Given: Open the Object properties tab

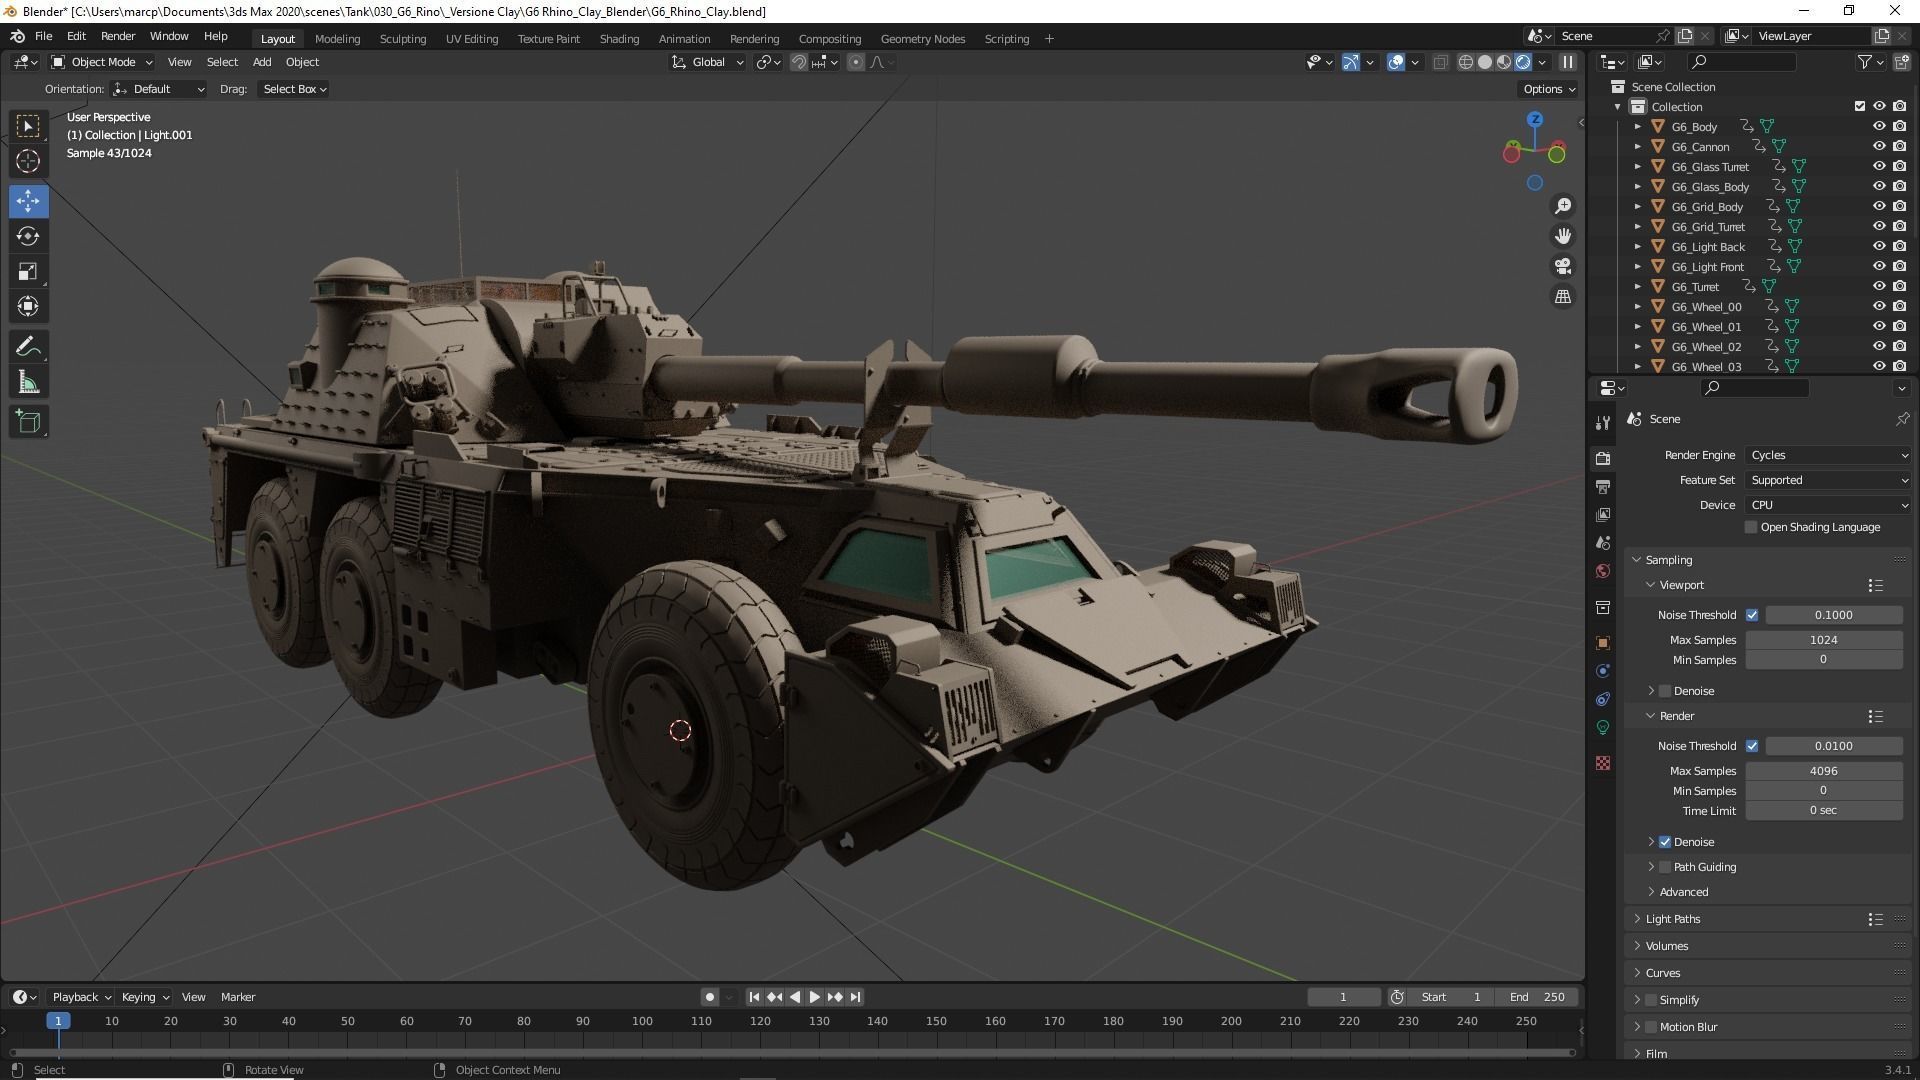Looking at the screenshot, I should tap(1603, 643).
